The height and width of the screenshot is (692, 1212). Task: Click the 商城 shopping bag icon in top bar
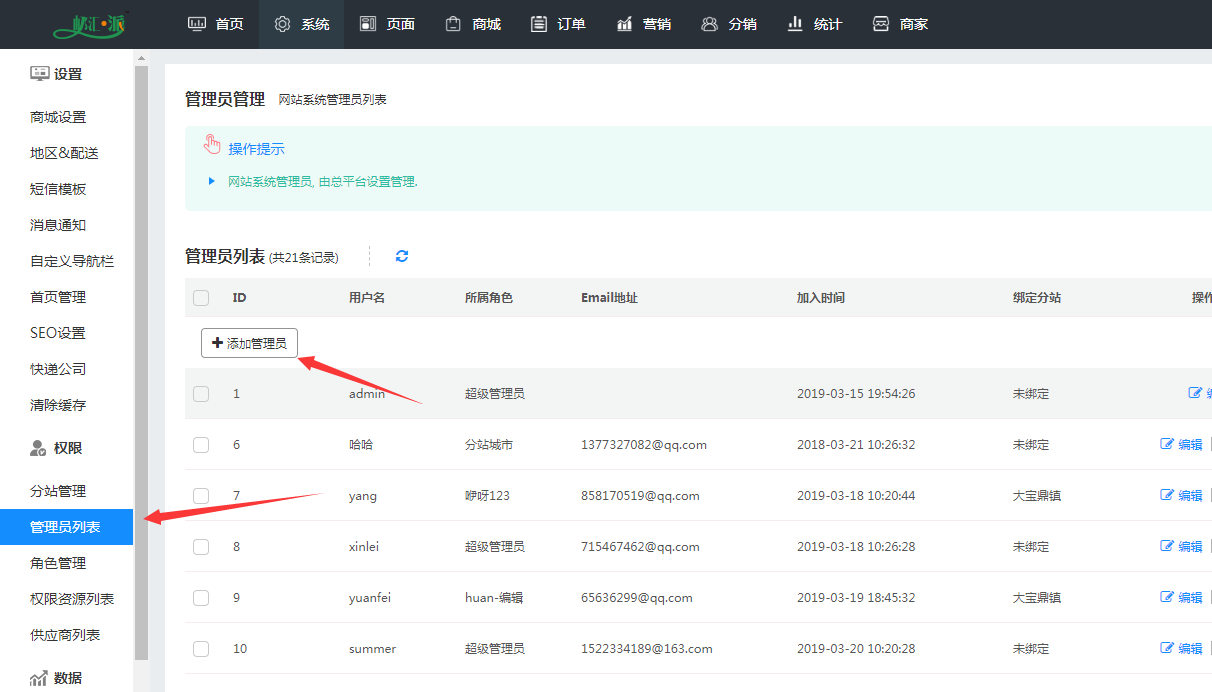454,24
